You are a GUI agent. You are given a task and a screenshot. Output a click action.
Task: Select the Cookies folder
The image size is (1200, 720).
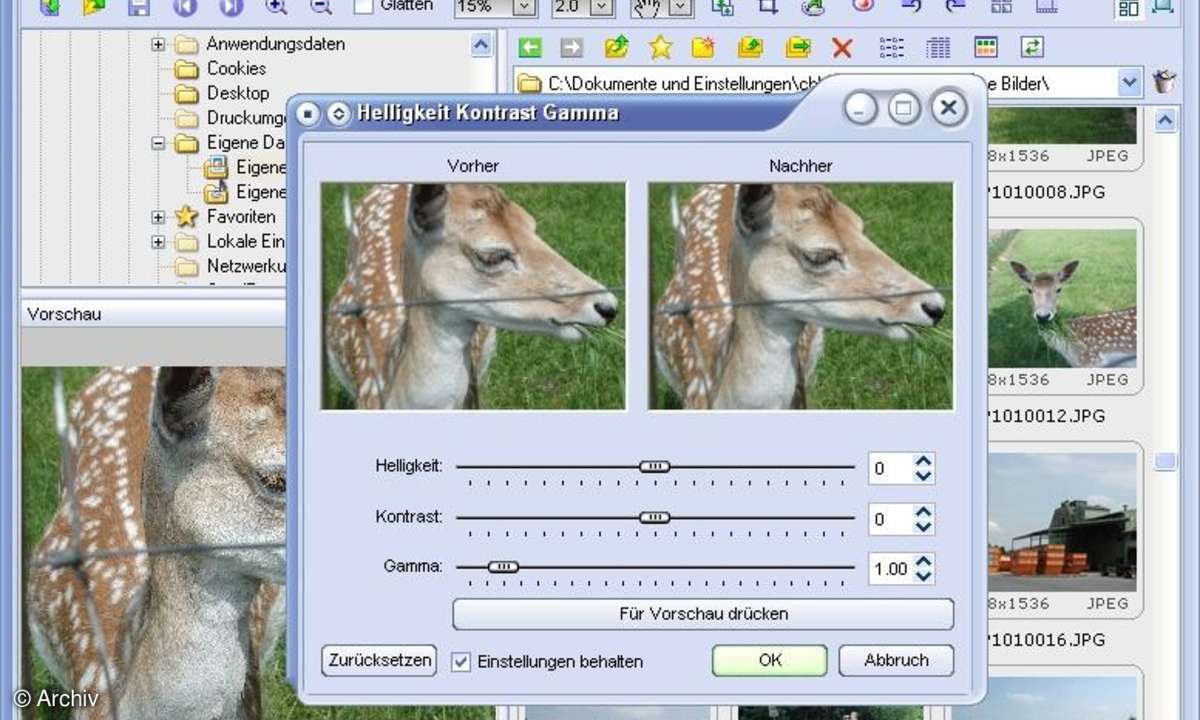click(x=236, y=68)
